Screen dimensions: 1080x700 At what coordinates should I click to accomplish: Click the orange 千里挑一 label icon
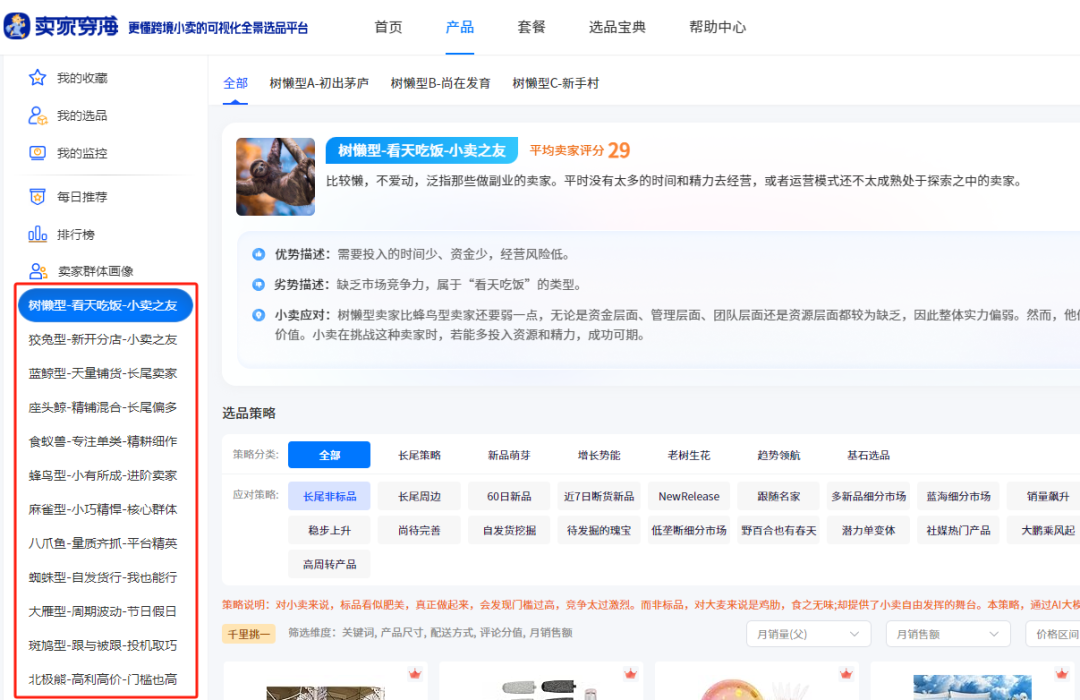(248, 634)
